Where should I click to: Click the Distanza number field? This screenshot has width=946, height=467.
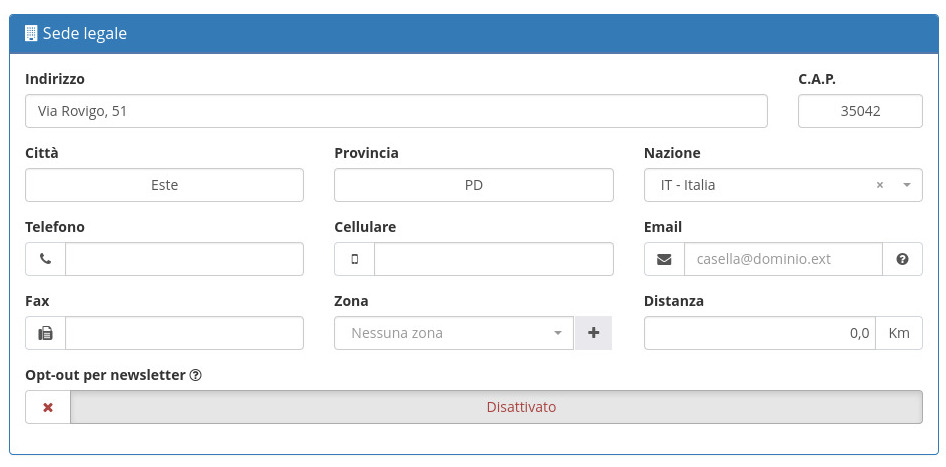point(760,333)
